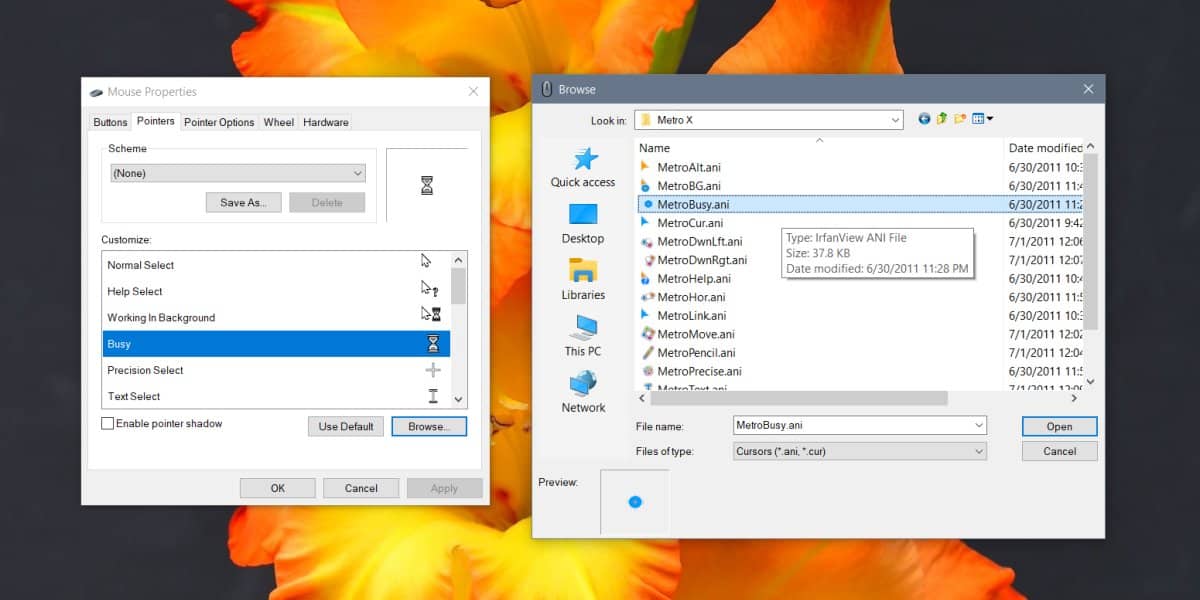Go back to the last folder visited

[924, 119]
